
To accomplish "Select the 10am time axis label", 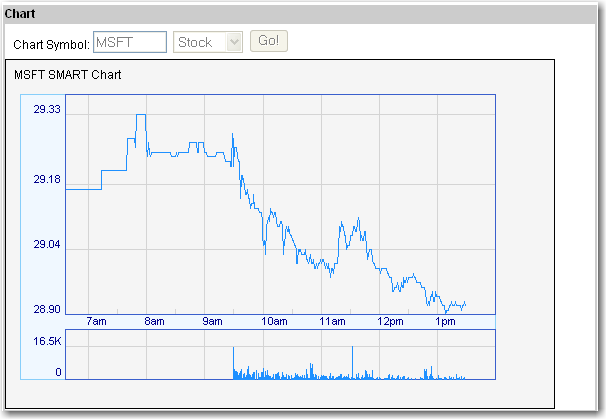I will pyautogui.click(x=274, y=321).
